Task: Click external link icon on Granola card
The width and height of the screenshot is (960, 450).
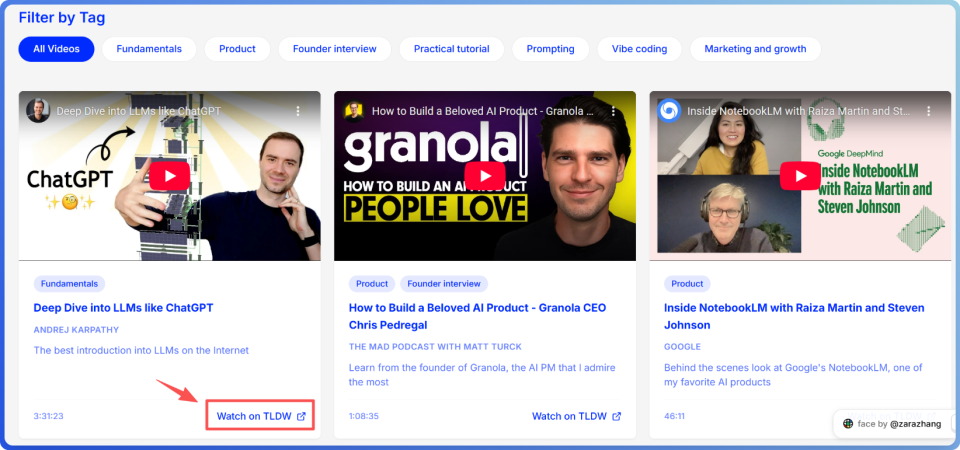Action: [x=617, y=416]
